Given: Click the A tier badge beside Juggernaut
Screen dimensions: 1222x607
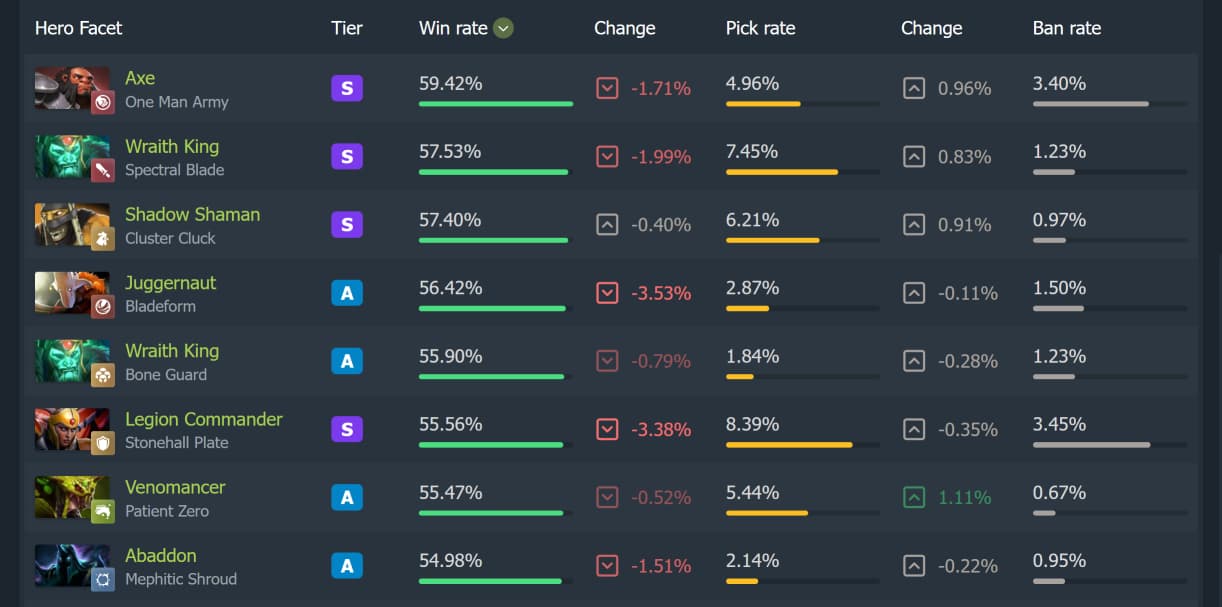Looking at the screenshot, I should coord(347,293).
